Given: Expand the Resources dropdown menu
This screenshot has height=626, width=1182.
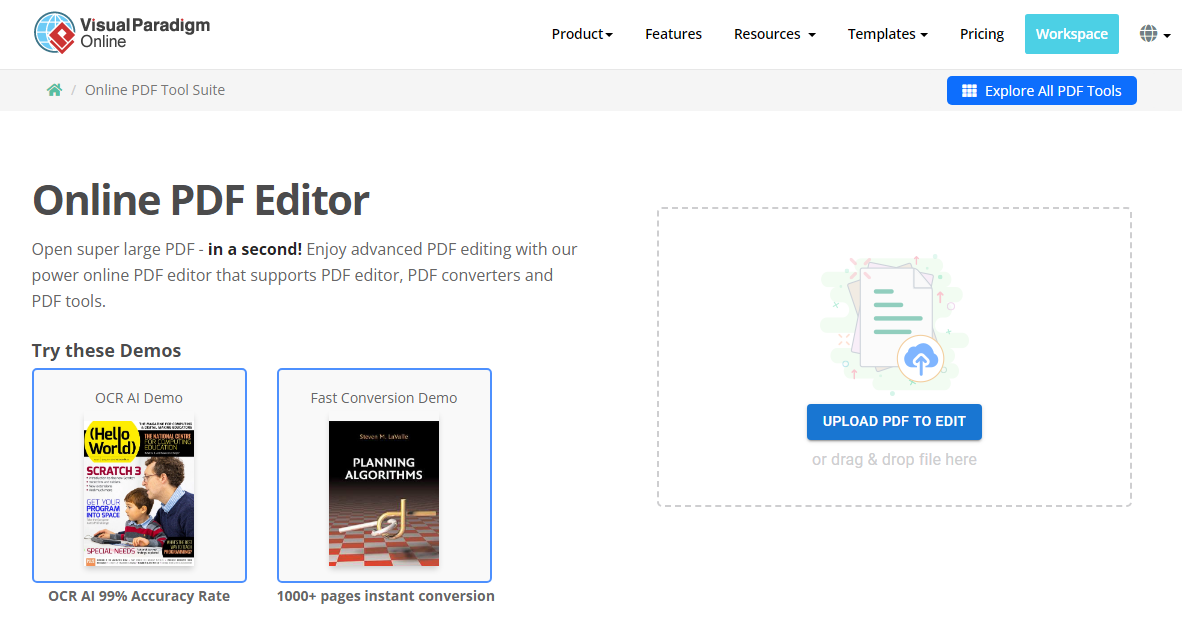Looking at the screenshot, I should (774, 34).
